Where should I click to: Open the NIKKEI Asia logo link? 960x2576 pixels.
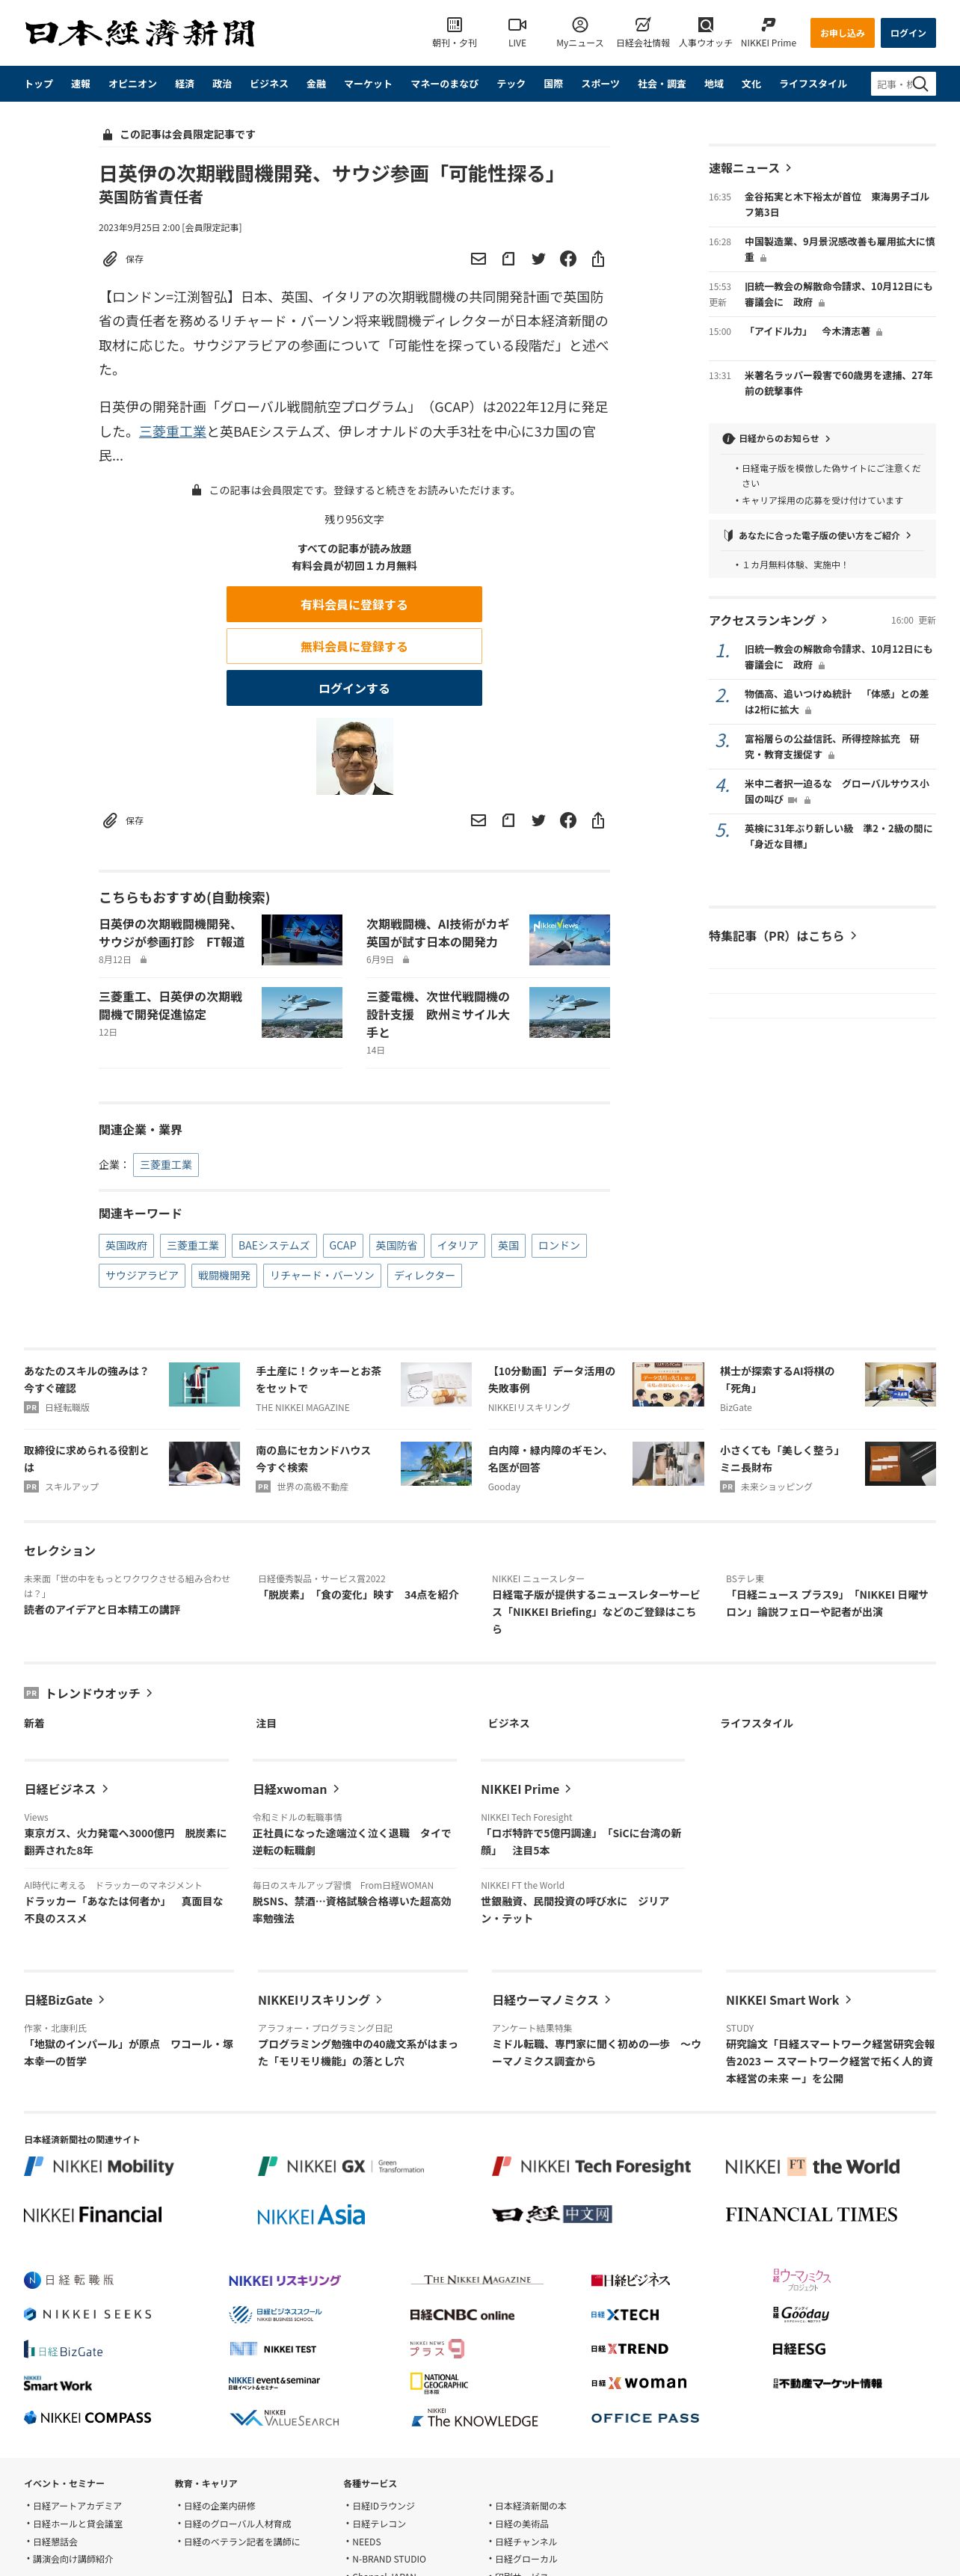point(311,2215)
